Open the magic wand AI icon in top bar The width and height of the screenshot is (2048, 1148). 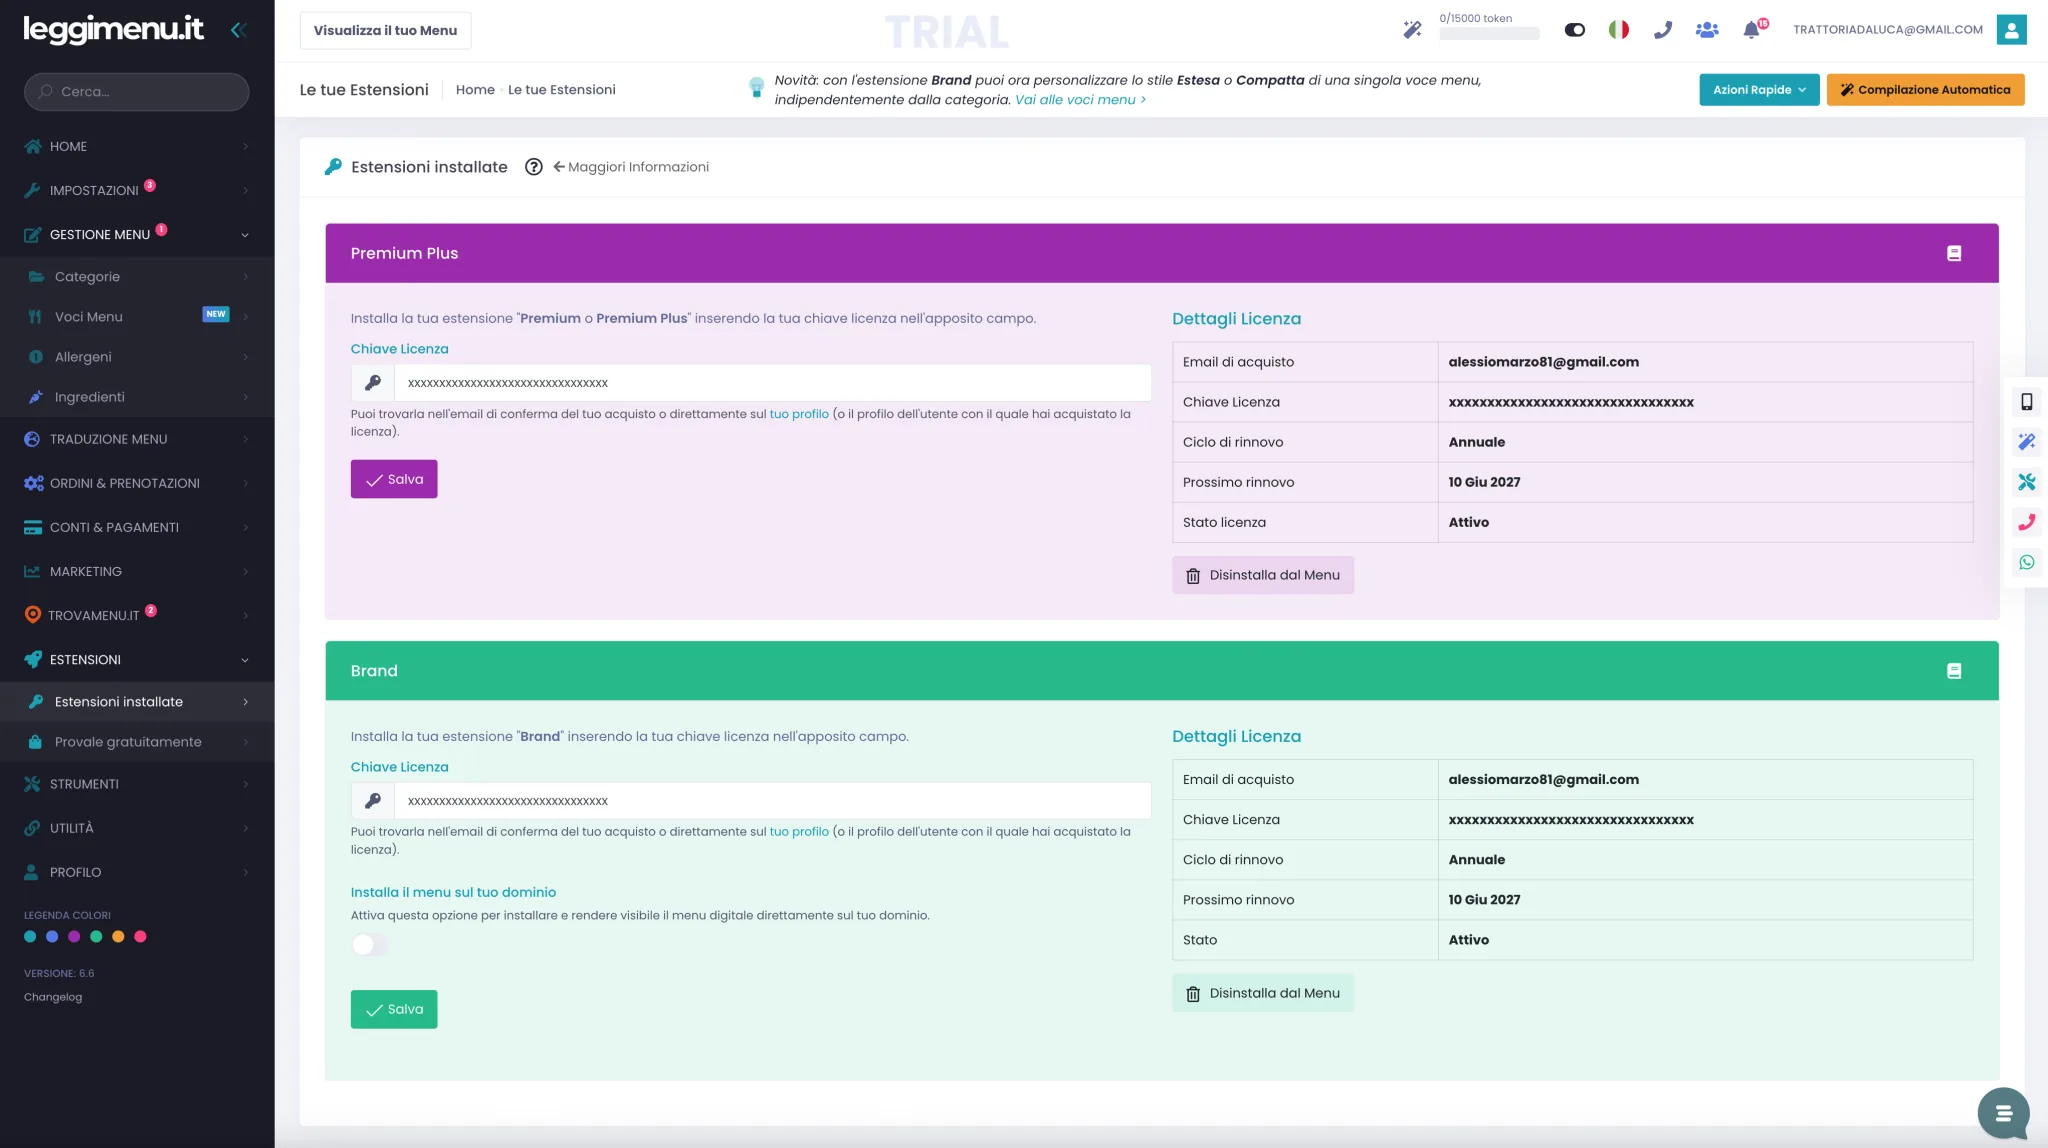(x=1412, y=30)
